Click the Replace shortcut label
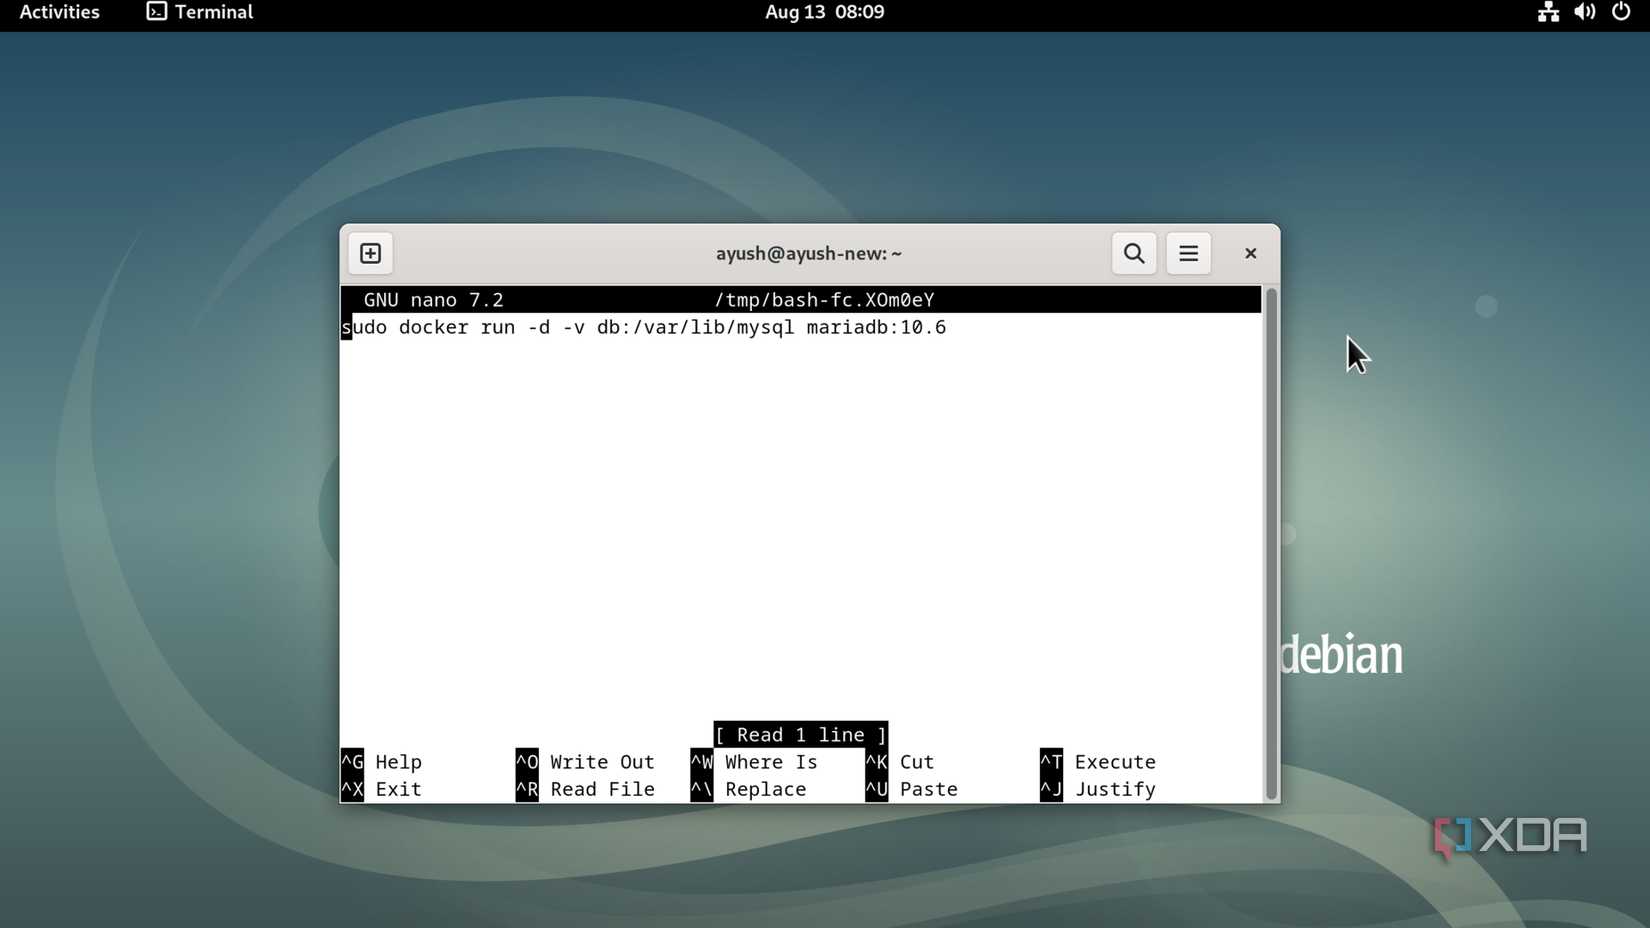 click(765, 789)
